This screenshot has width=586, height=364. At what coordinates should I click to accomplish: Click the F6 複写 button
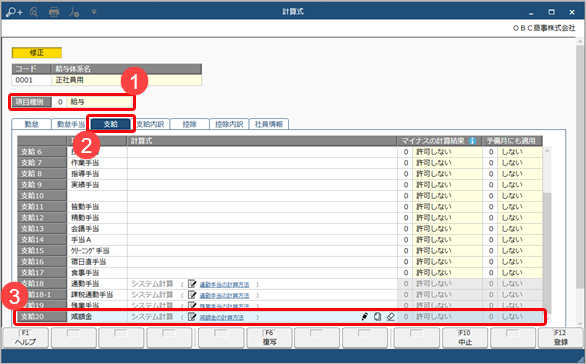pyautogui.click(x=269, y=337)
